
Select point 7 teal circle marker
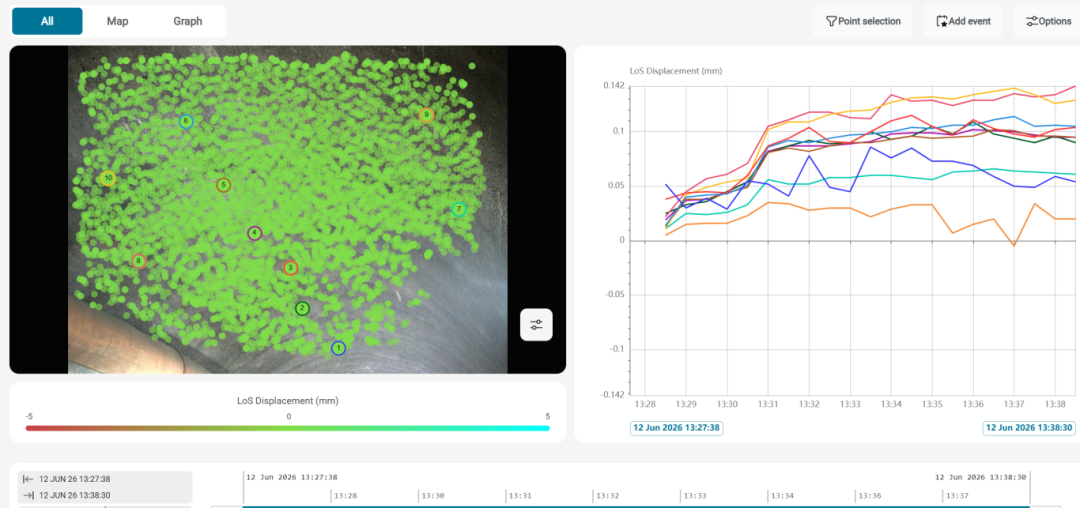pos(459,210)
